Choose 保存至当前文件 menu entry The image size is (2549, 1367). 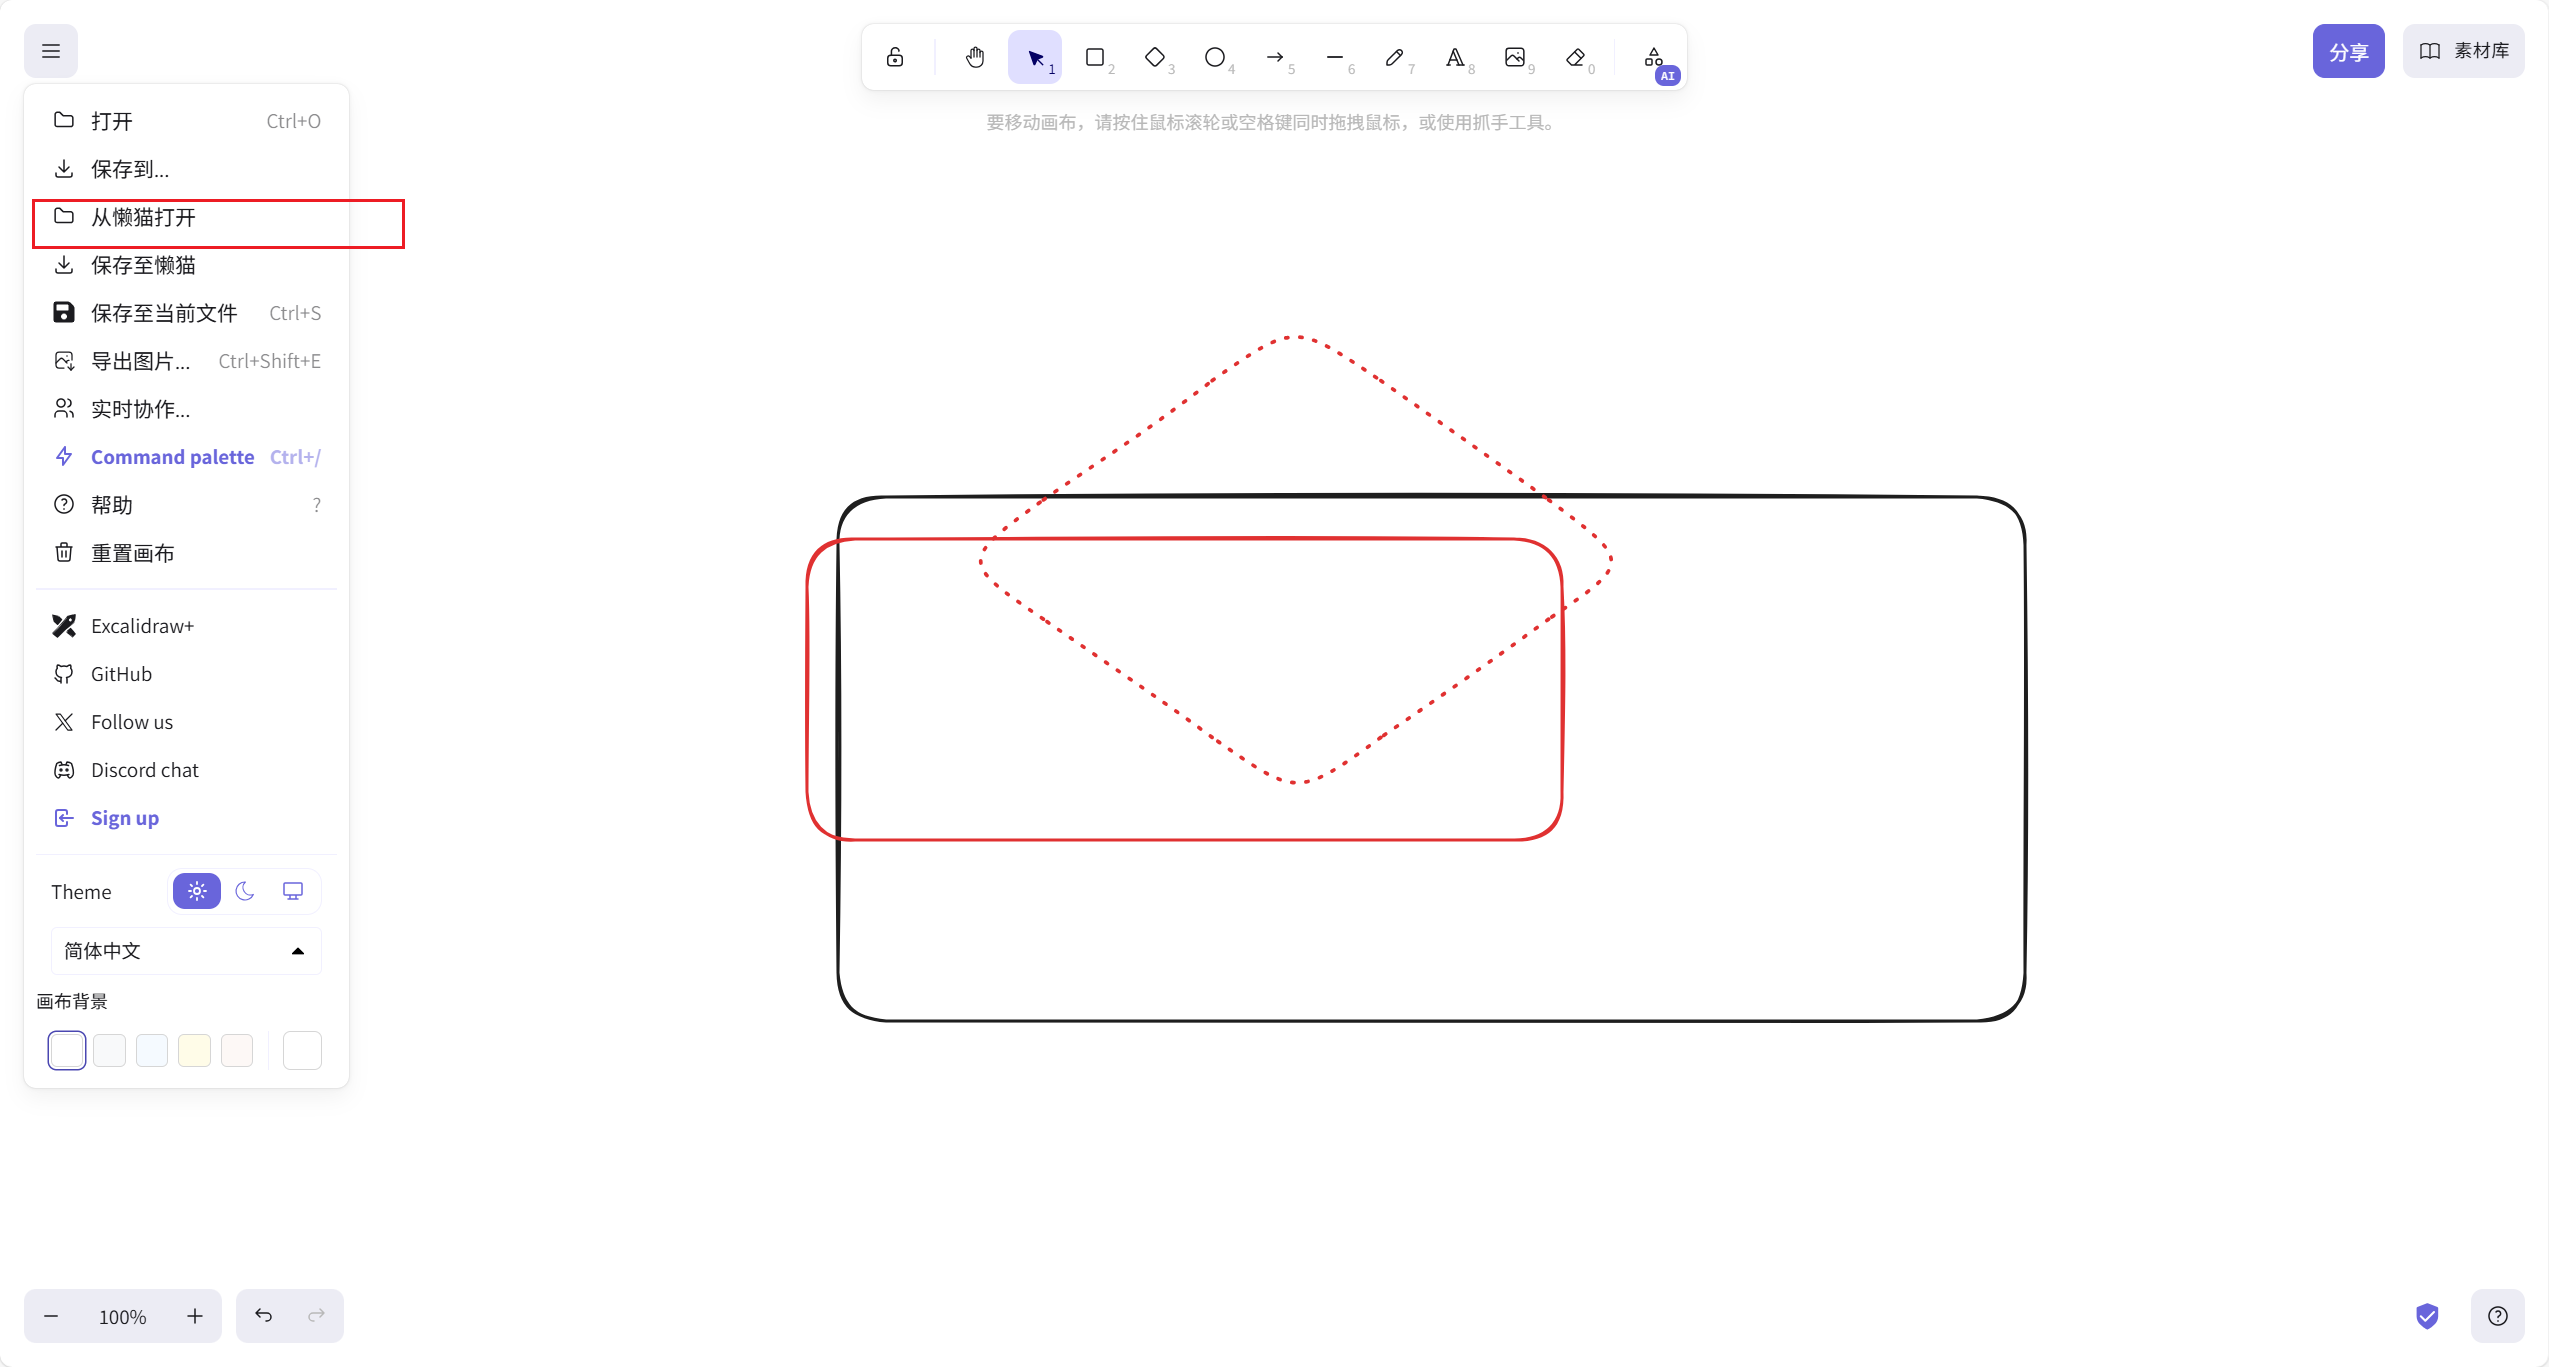point(186,313)
